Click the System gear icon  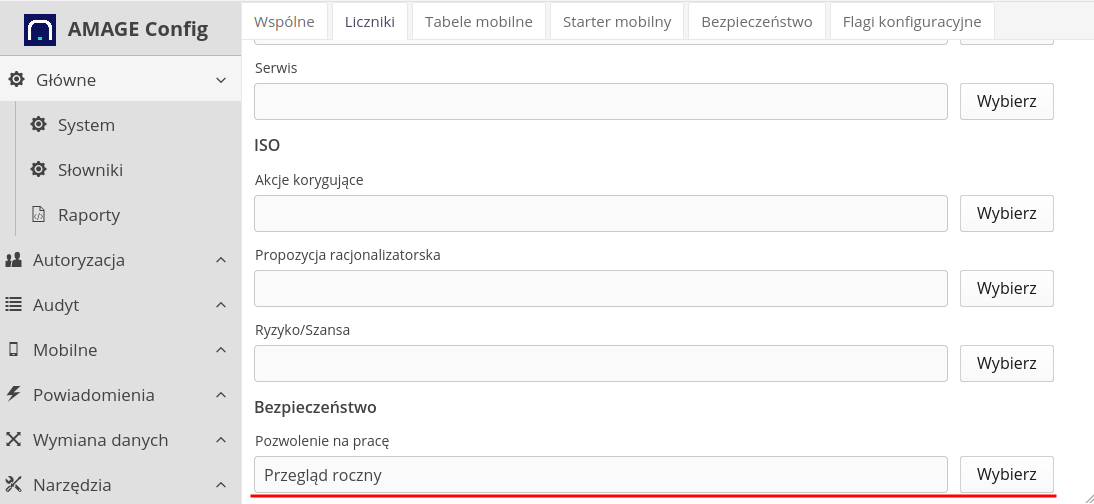tap(39, 125)
